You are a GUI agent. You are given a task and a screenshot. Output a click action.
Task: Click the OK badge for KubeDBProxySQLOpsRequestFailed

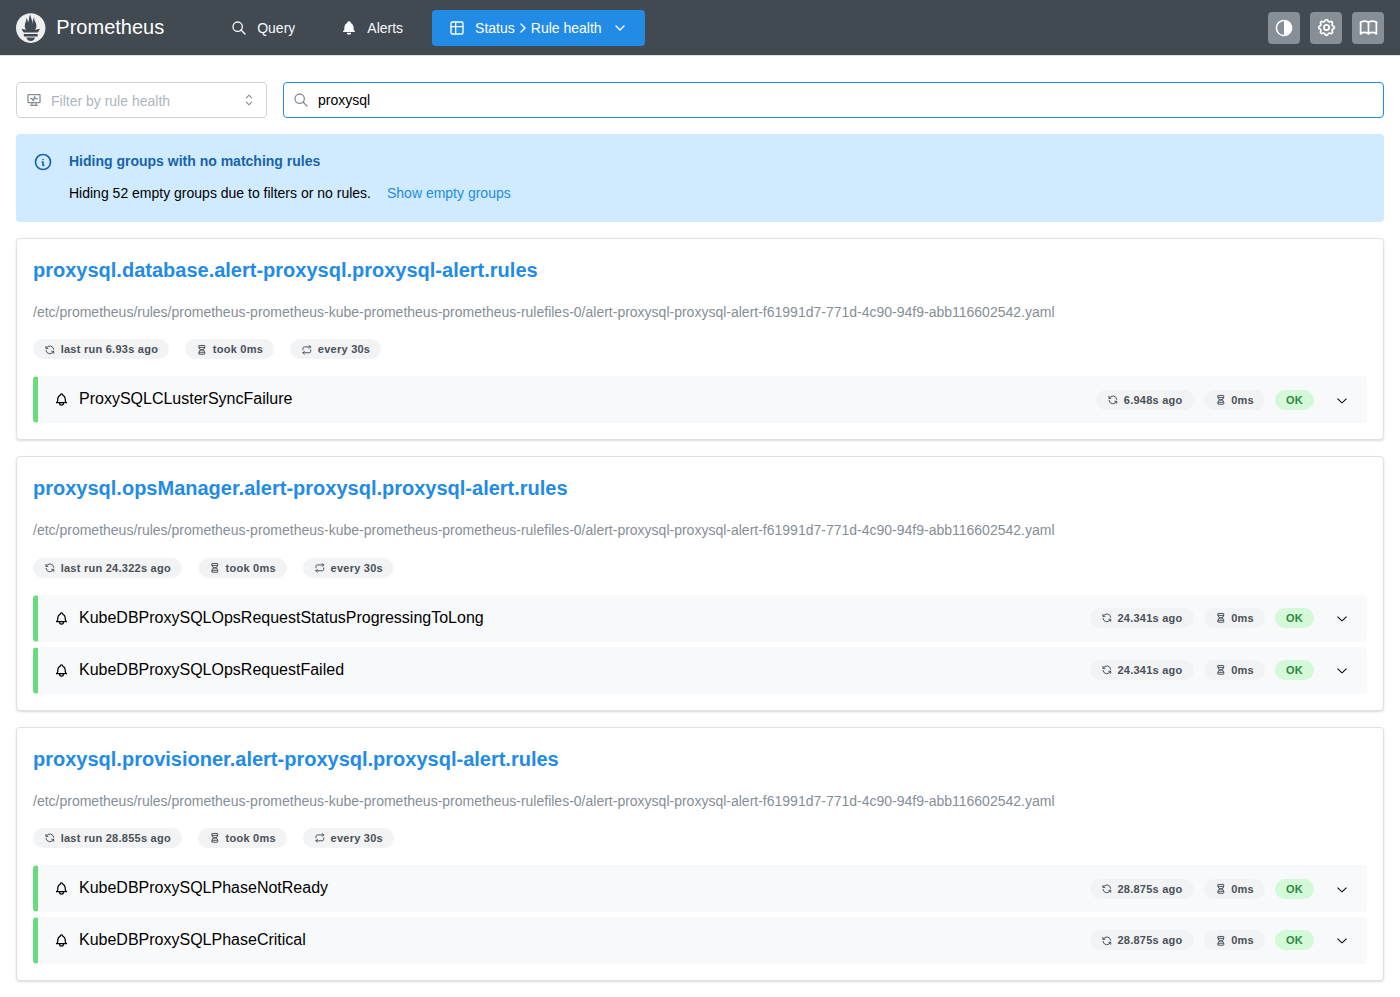click(x=1294, y=670)
